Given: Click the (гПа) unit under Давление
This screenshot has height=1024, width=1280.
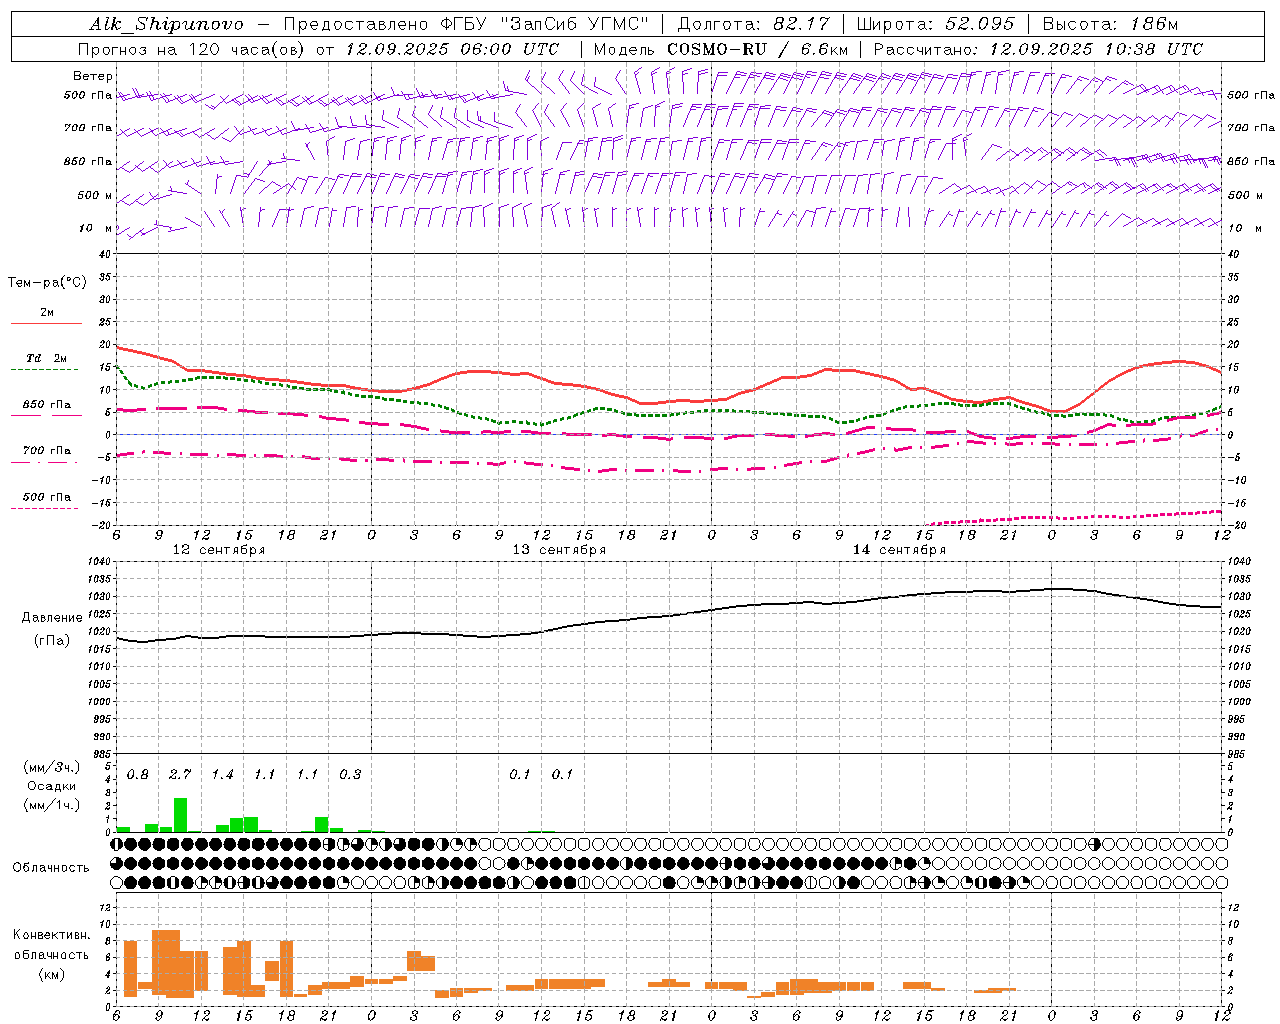Looking at the screenshot, I should tap(52, 641).
